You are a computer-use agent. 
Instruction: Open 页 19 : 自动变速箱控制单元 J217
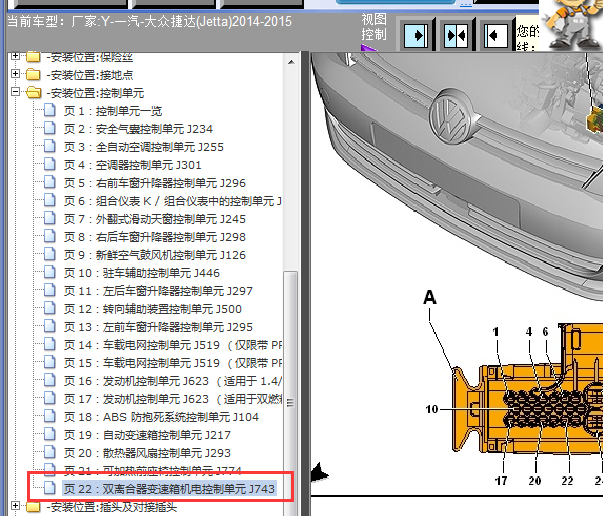tap(147, 435)
